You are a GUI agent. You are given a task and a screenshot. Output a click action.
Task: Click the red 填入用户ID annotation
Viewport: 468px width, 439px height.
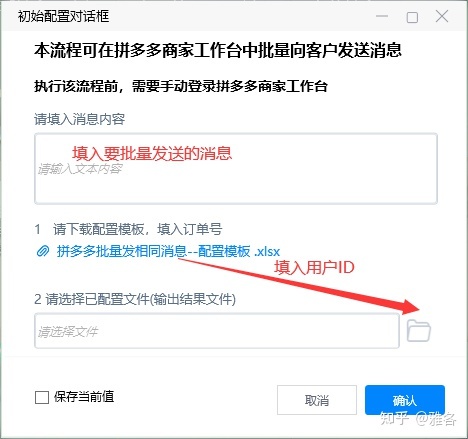click(x=314, y=267)
